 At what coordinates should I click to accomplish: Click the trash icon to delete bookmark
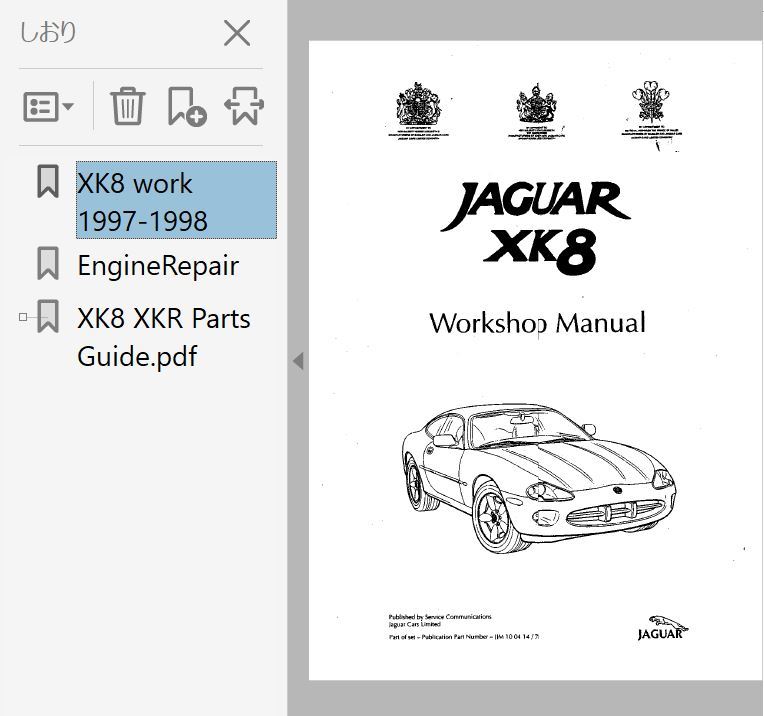tap(128, 106)
